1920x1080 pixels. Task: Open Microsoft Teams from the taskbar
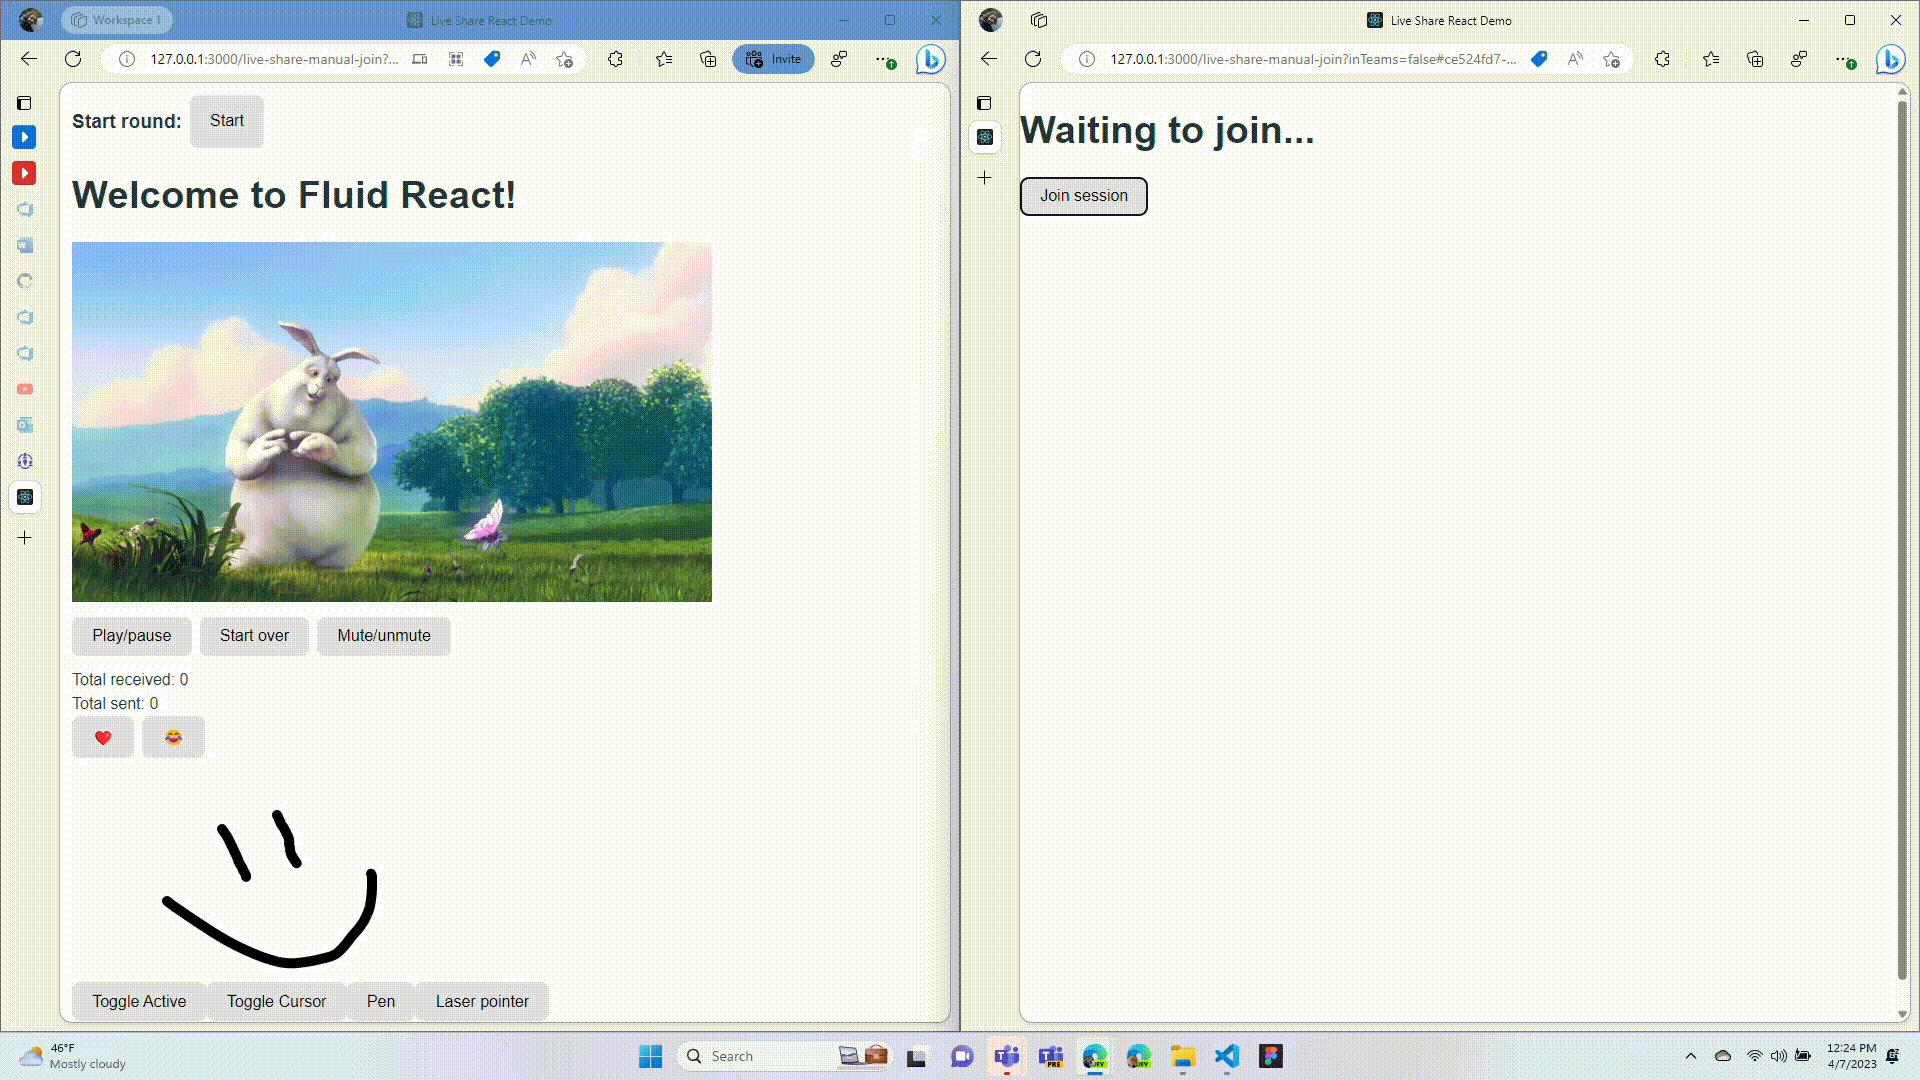tap(1007, 1057)
